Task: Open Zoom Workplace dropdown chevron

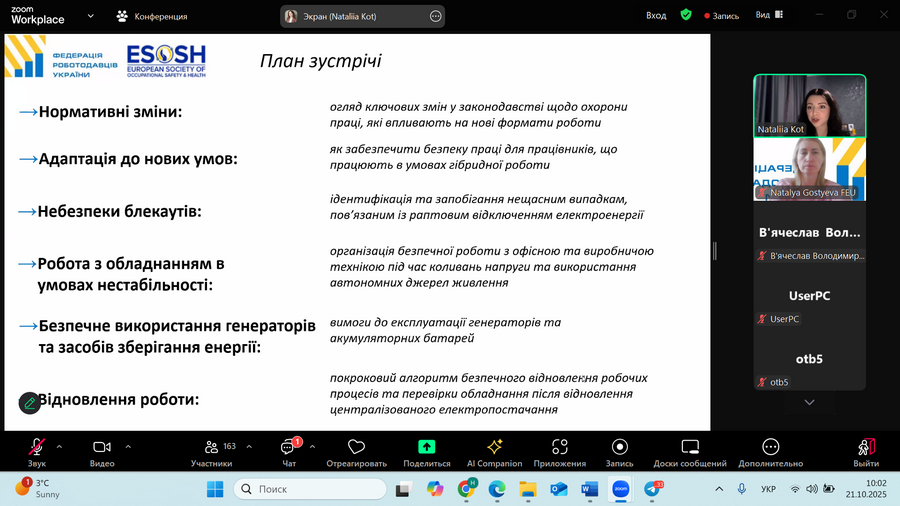Action: pyautogui.click(x=92, y=16)
